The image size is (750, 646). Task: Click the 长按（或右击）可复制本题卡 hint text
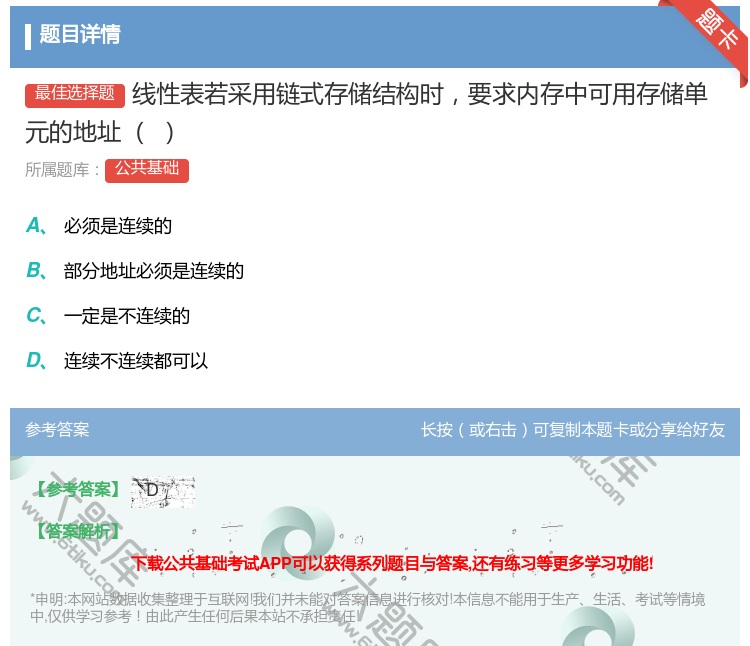573,429
